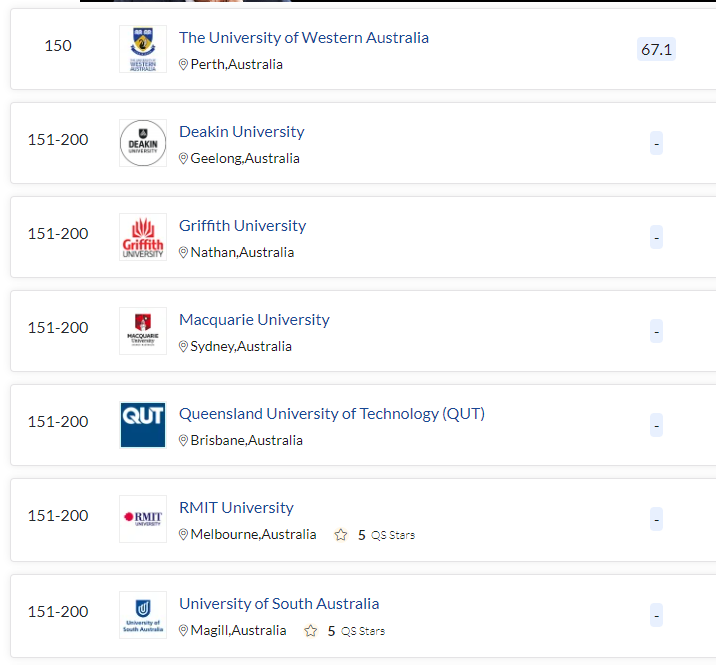Viewport: 716px width, 665px height.
Task: Click the 151-200 rank for Macquarie University
Action: click(58, 328)
